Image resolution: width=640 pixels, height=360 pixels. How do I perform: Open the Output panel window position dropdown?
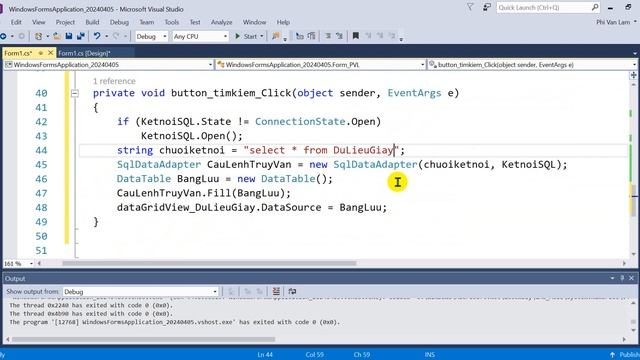(x=612, y=278)
